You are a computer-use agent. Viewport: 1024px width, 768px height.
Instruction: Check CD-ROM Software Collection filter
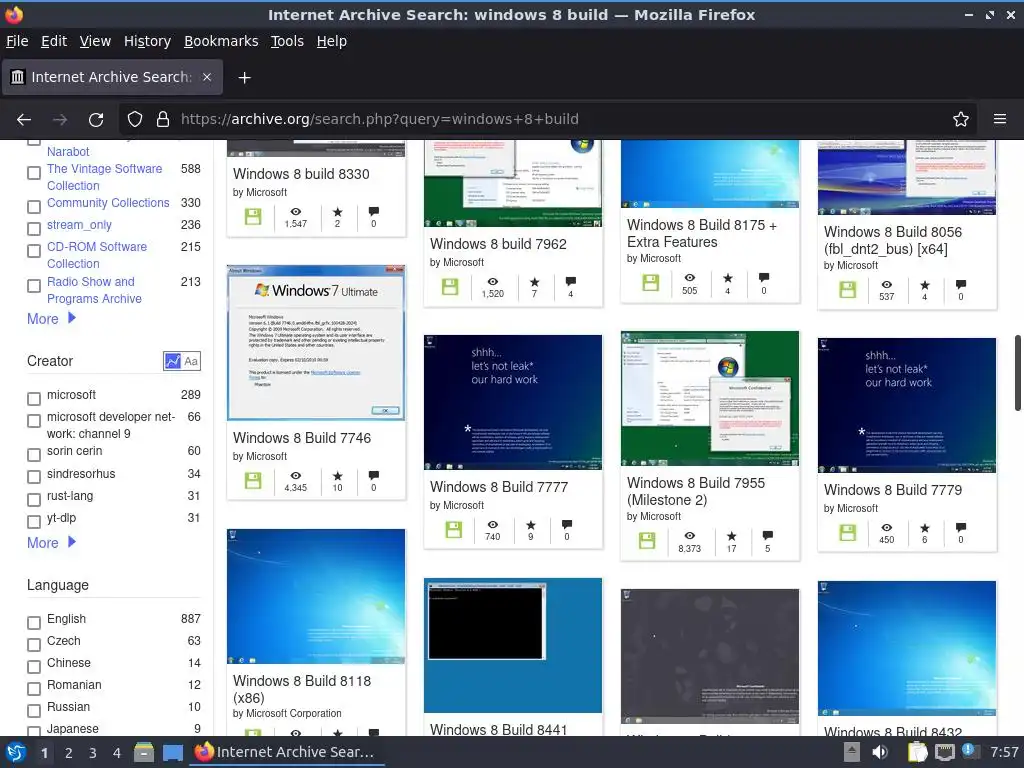34,251
